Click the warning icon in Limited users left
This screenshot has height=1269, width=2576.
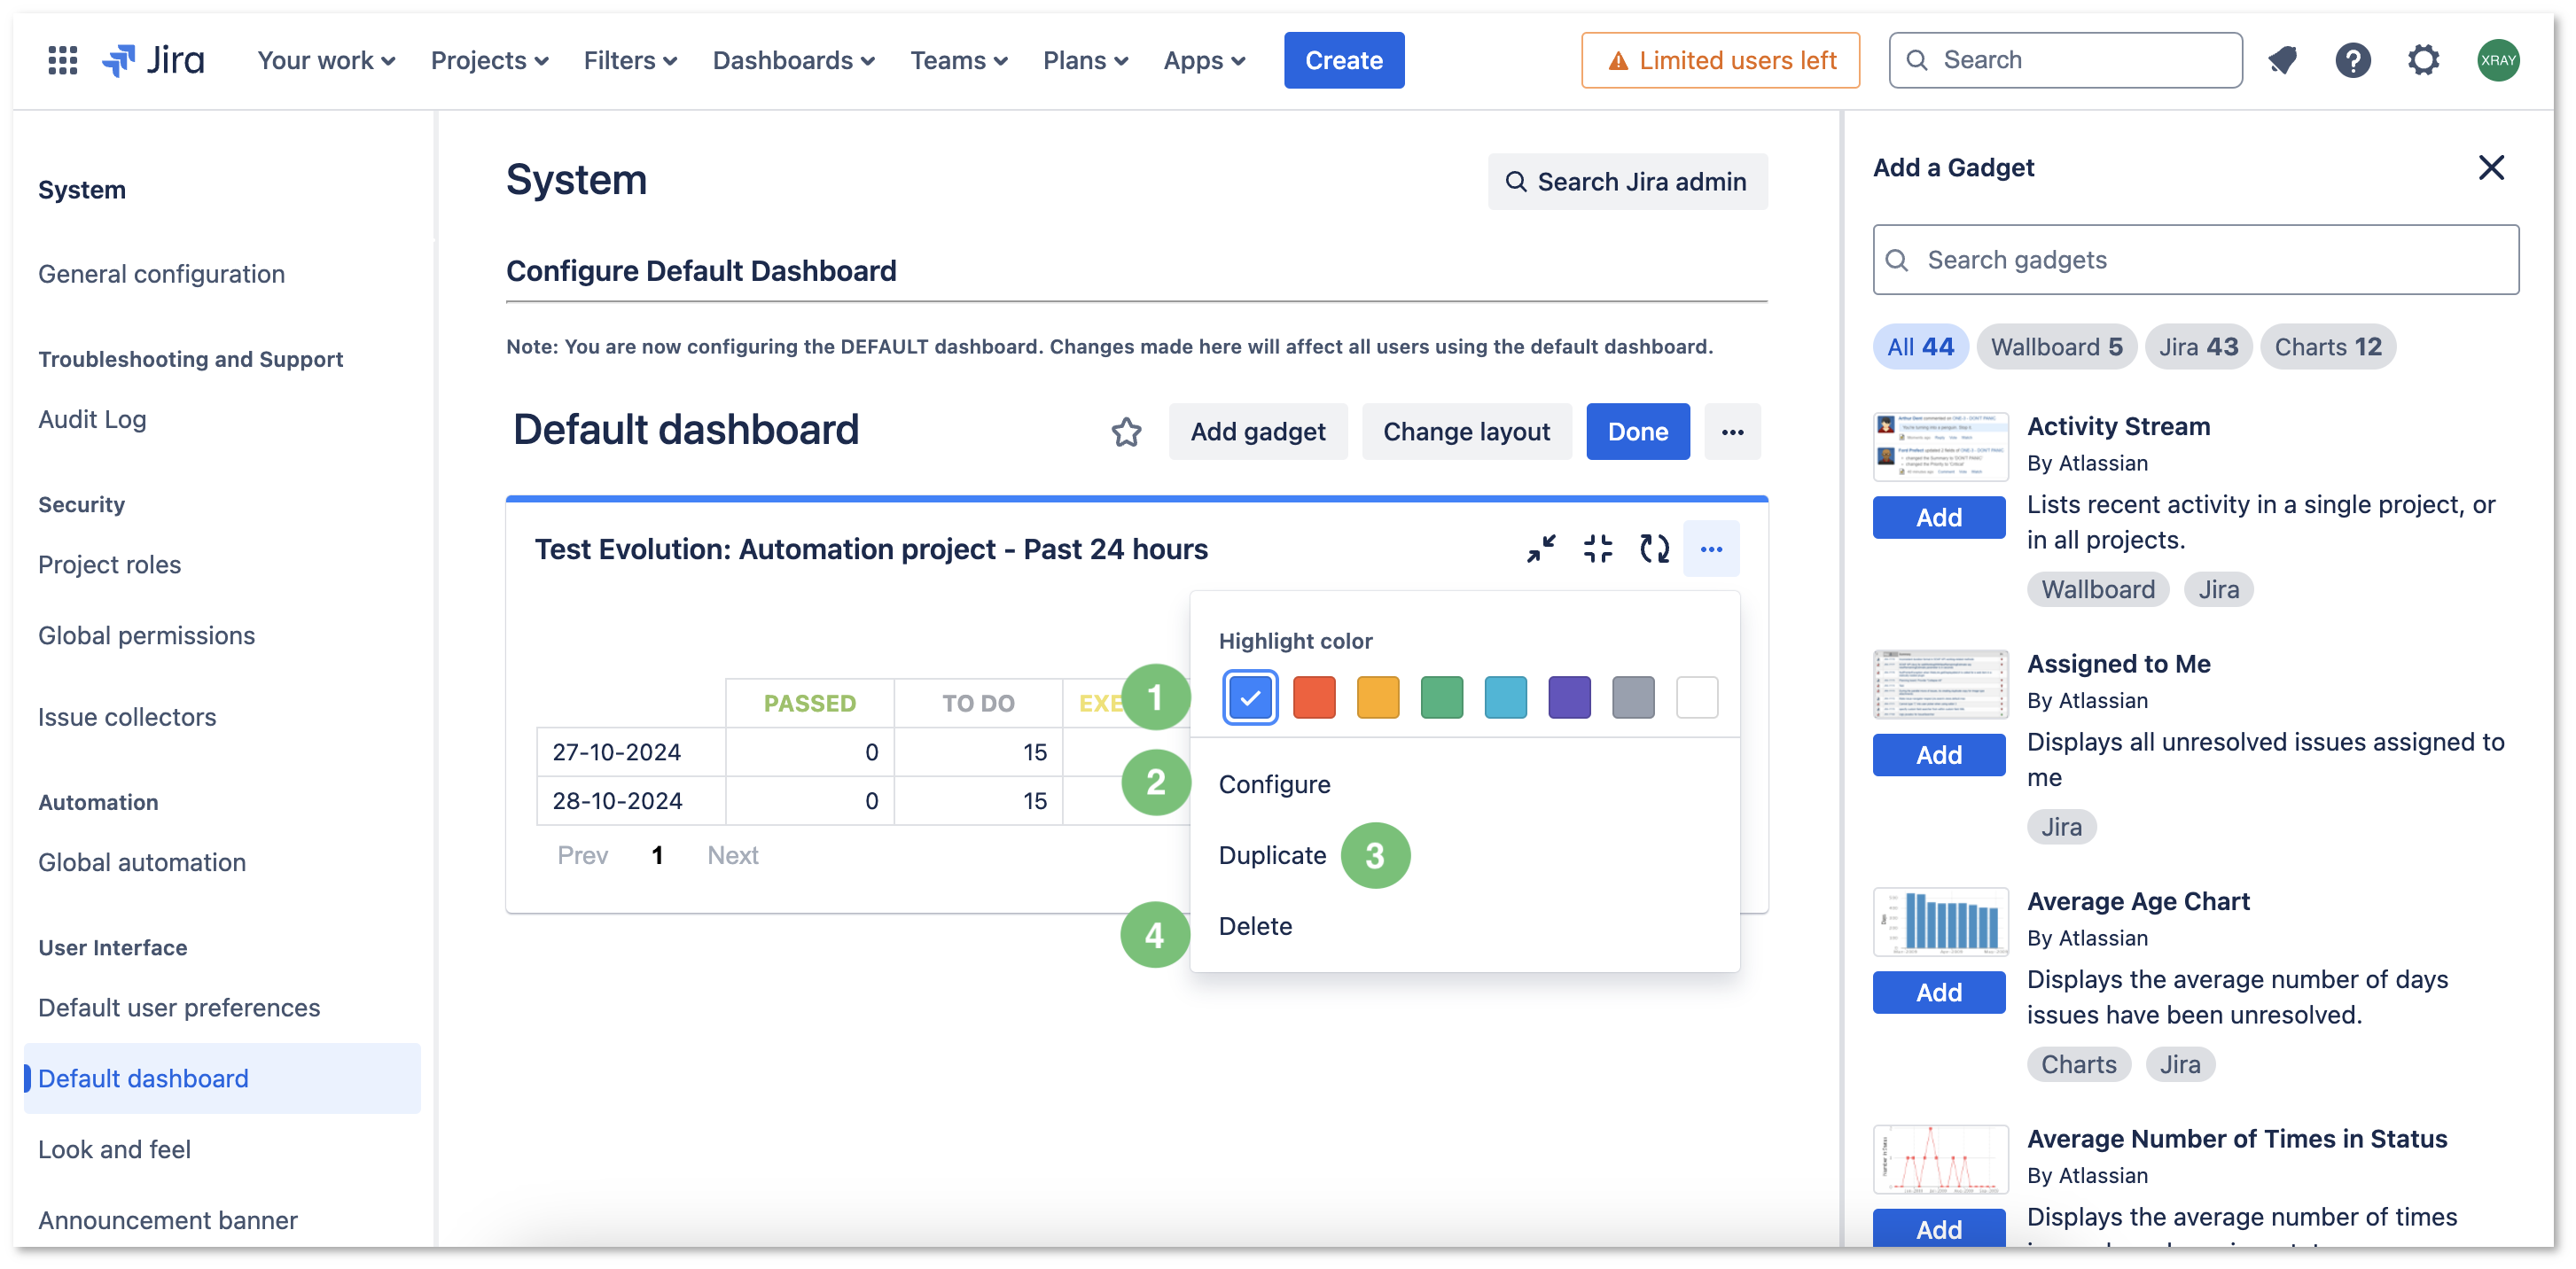click(x=1618, y=61)
